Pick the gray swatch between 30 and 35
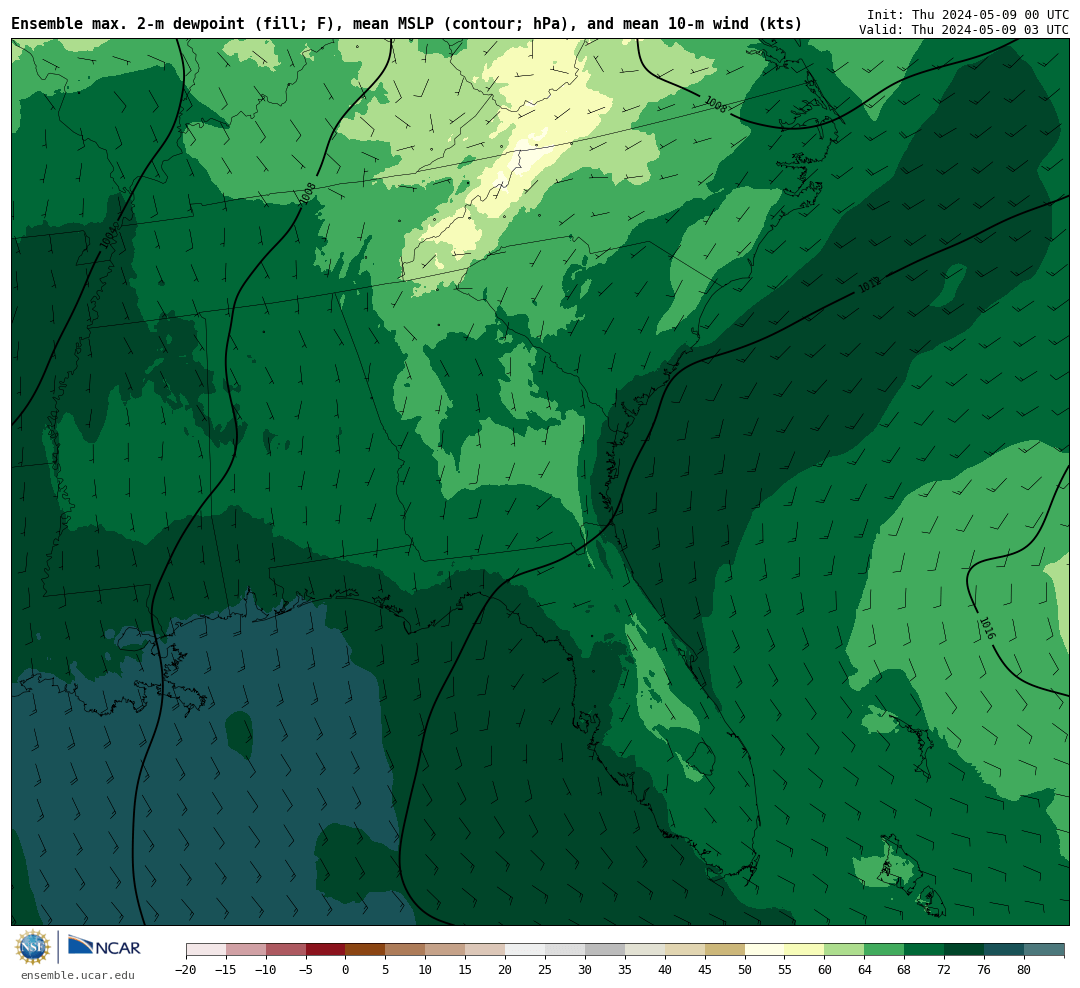Screen dimensions: 1080x988 click(x=605, y=950)
